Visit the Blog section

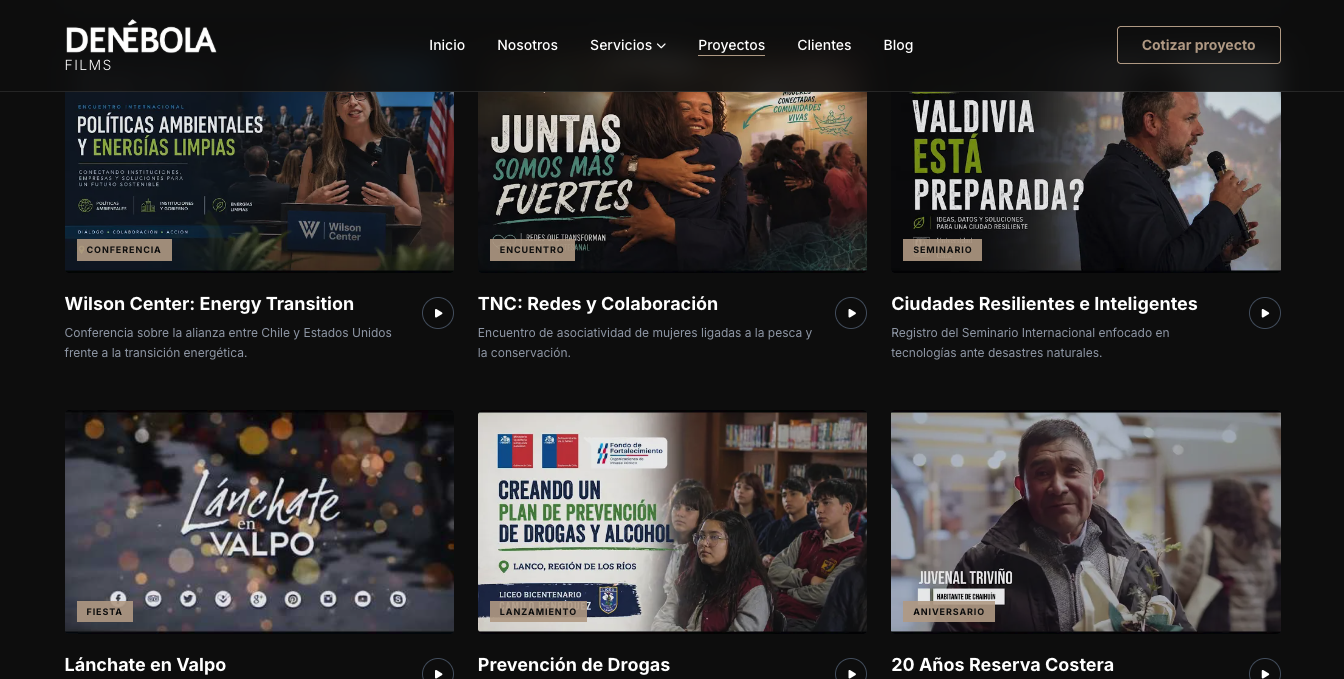click(898, 45)
